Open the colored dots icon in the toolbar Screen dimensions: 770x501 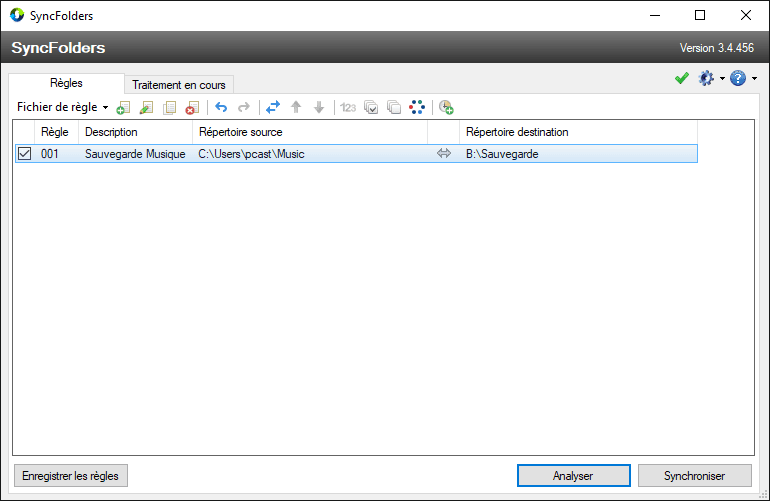[417, 107]
